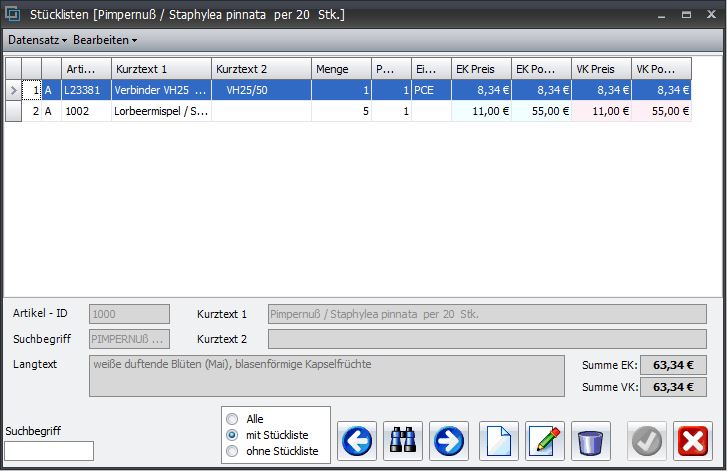Click the grey checkmark confirm icon
Image resolution: width=727 pixels, height=471 pixels.
[x=647, y=441]
